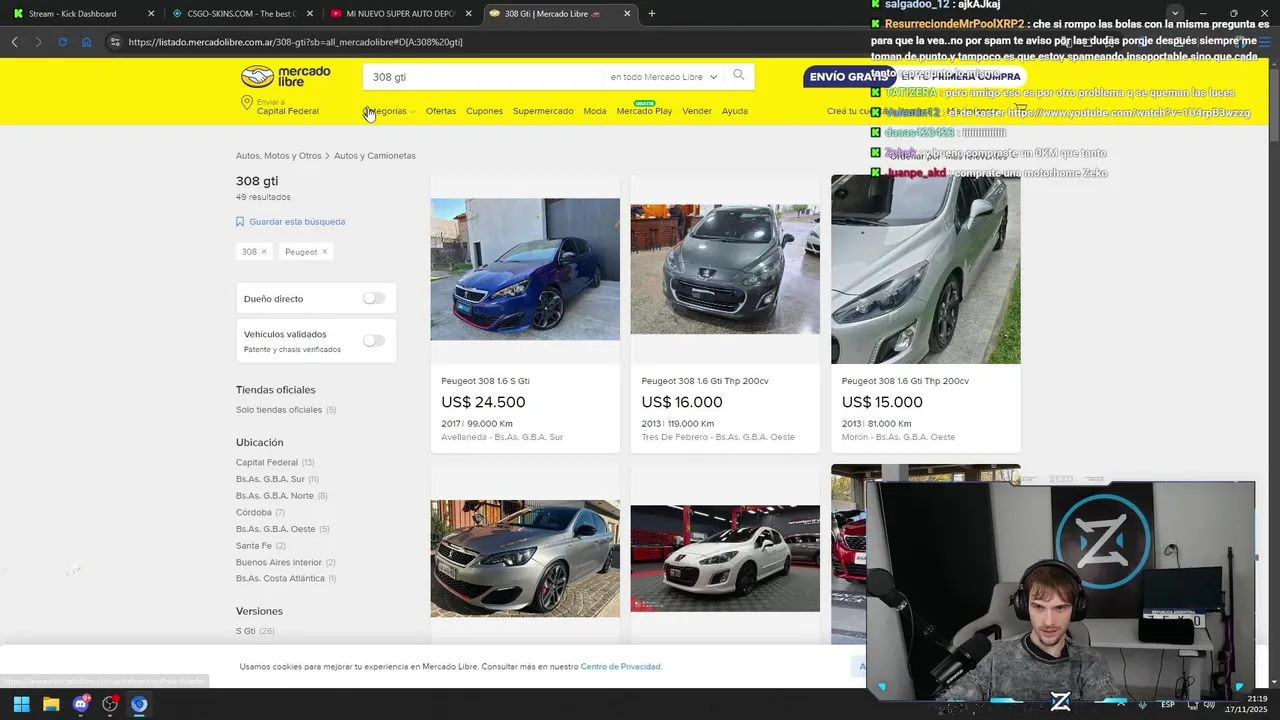1280x720 pixels.
Task: Click the US$ 16.000 price text
Action: tap(682, 402)
